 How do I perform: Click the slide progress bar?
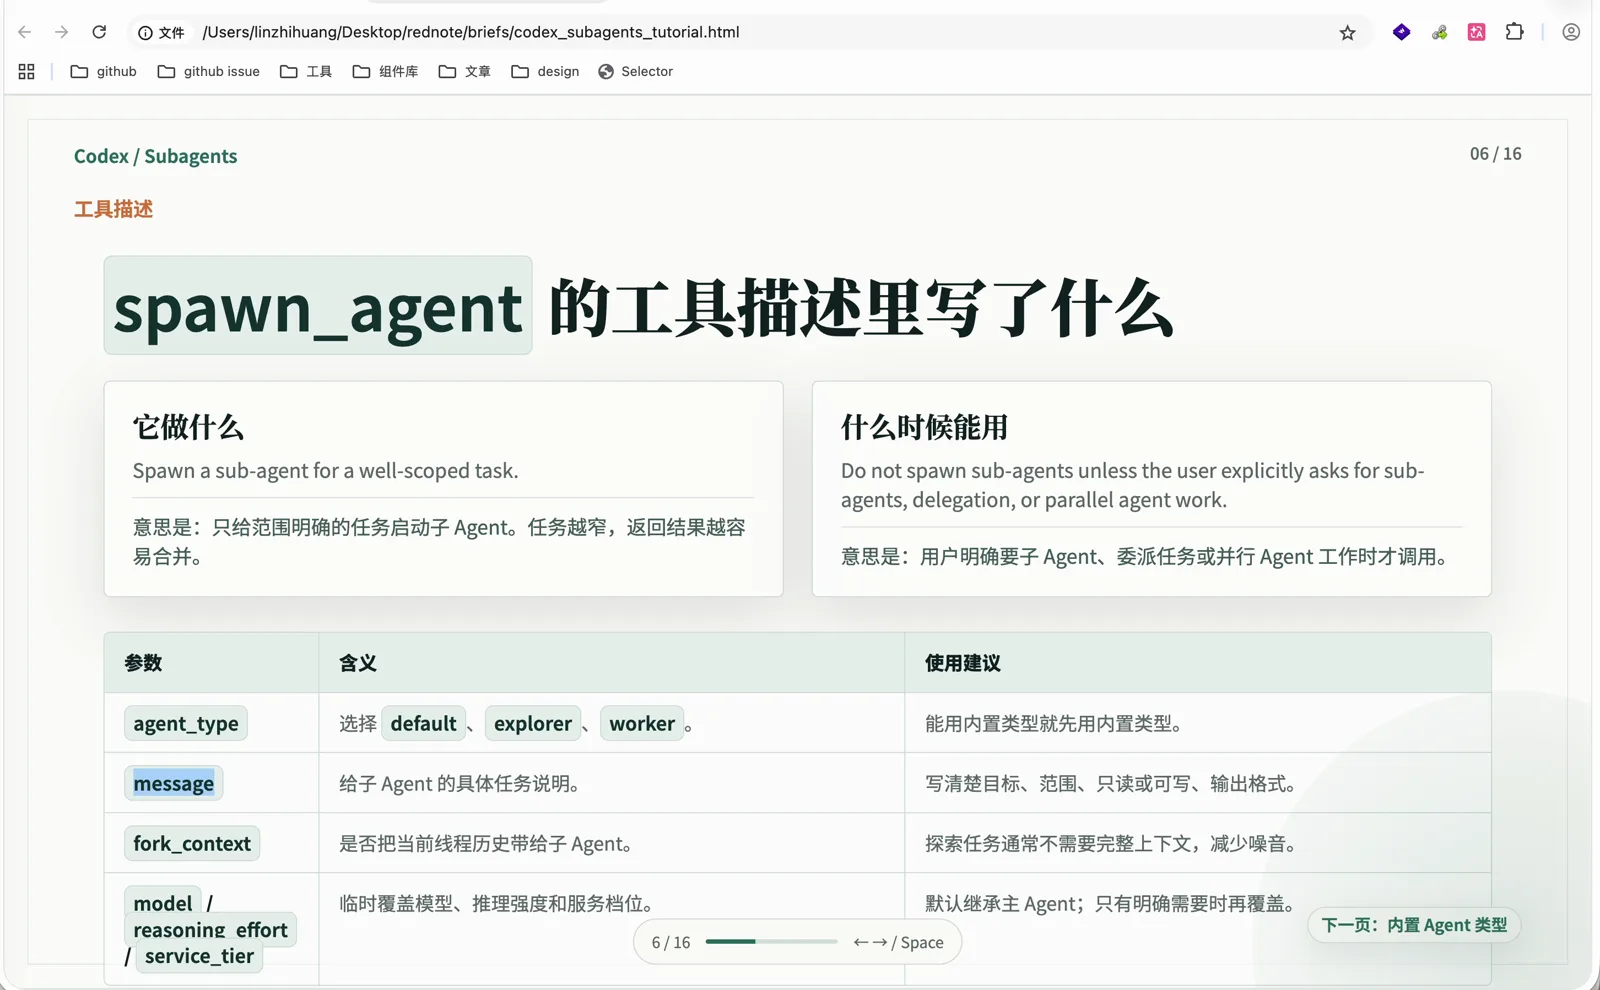(771, 942)
